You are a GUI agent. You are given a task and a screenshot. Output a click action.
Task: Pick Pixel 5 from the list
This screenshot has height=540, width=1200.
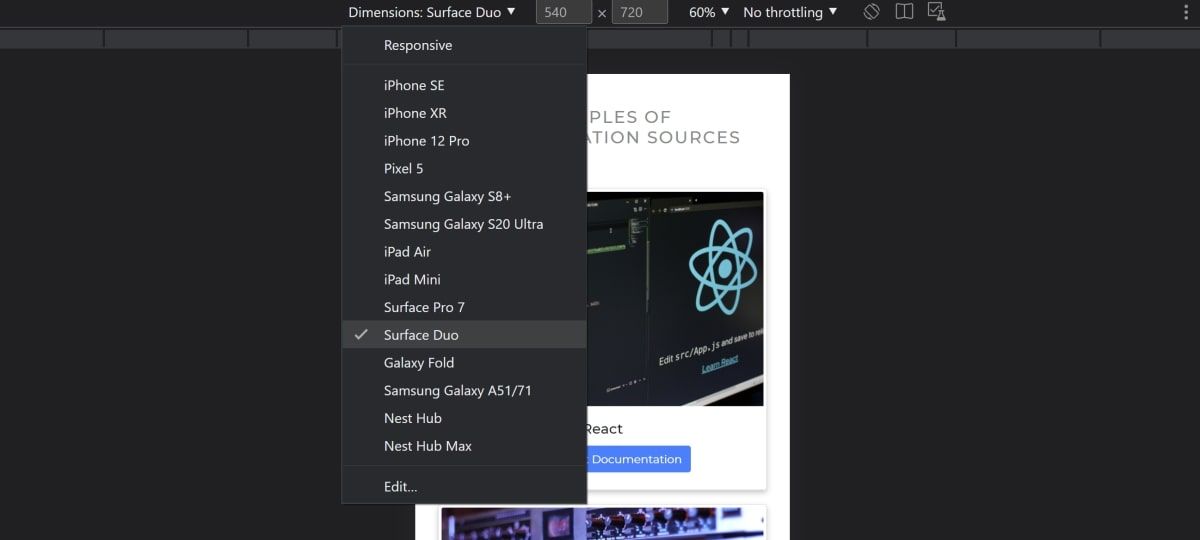464,168
